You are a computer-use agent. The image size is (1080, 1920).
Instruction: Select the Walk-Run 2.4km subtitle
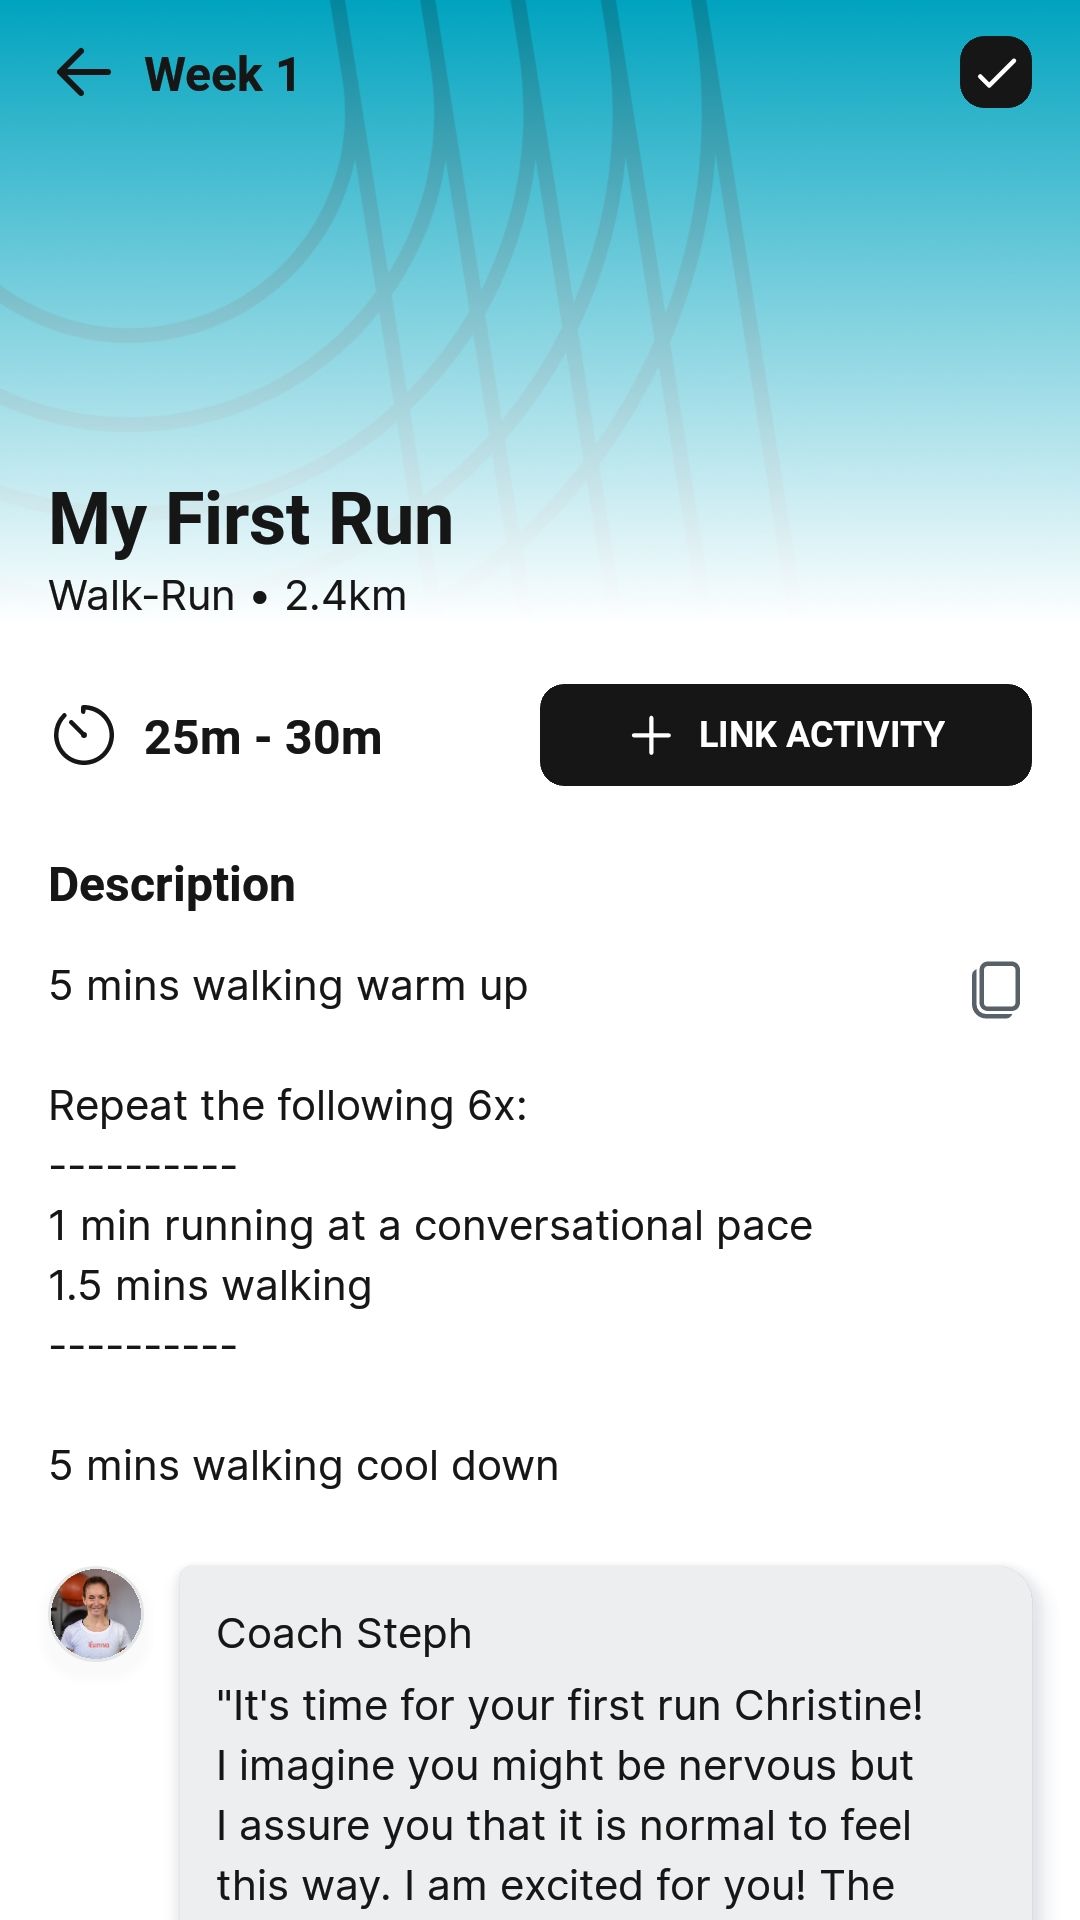pos(227,595)
